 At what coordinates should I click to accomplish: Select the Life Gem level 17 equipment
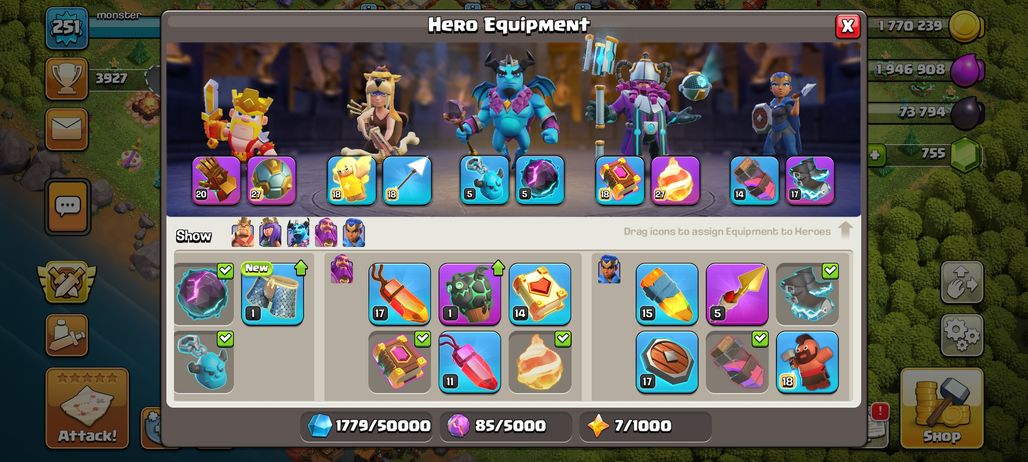(399, 294)
